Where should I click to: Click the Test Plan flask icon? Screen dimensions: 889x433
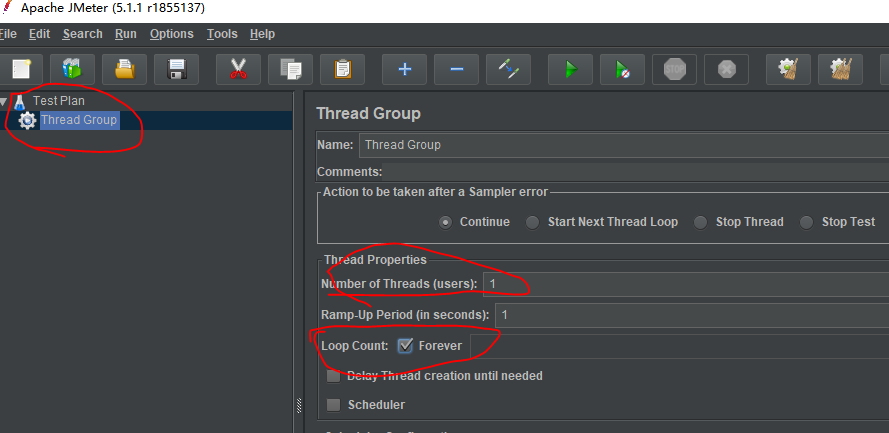coord(20,102)
